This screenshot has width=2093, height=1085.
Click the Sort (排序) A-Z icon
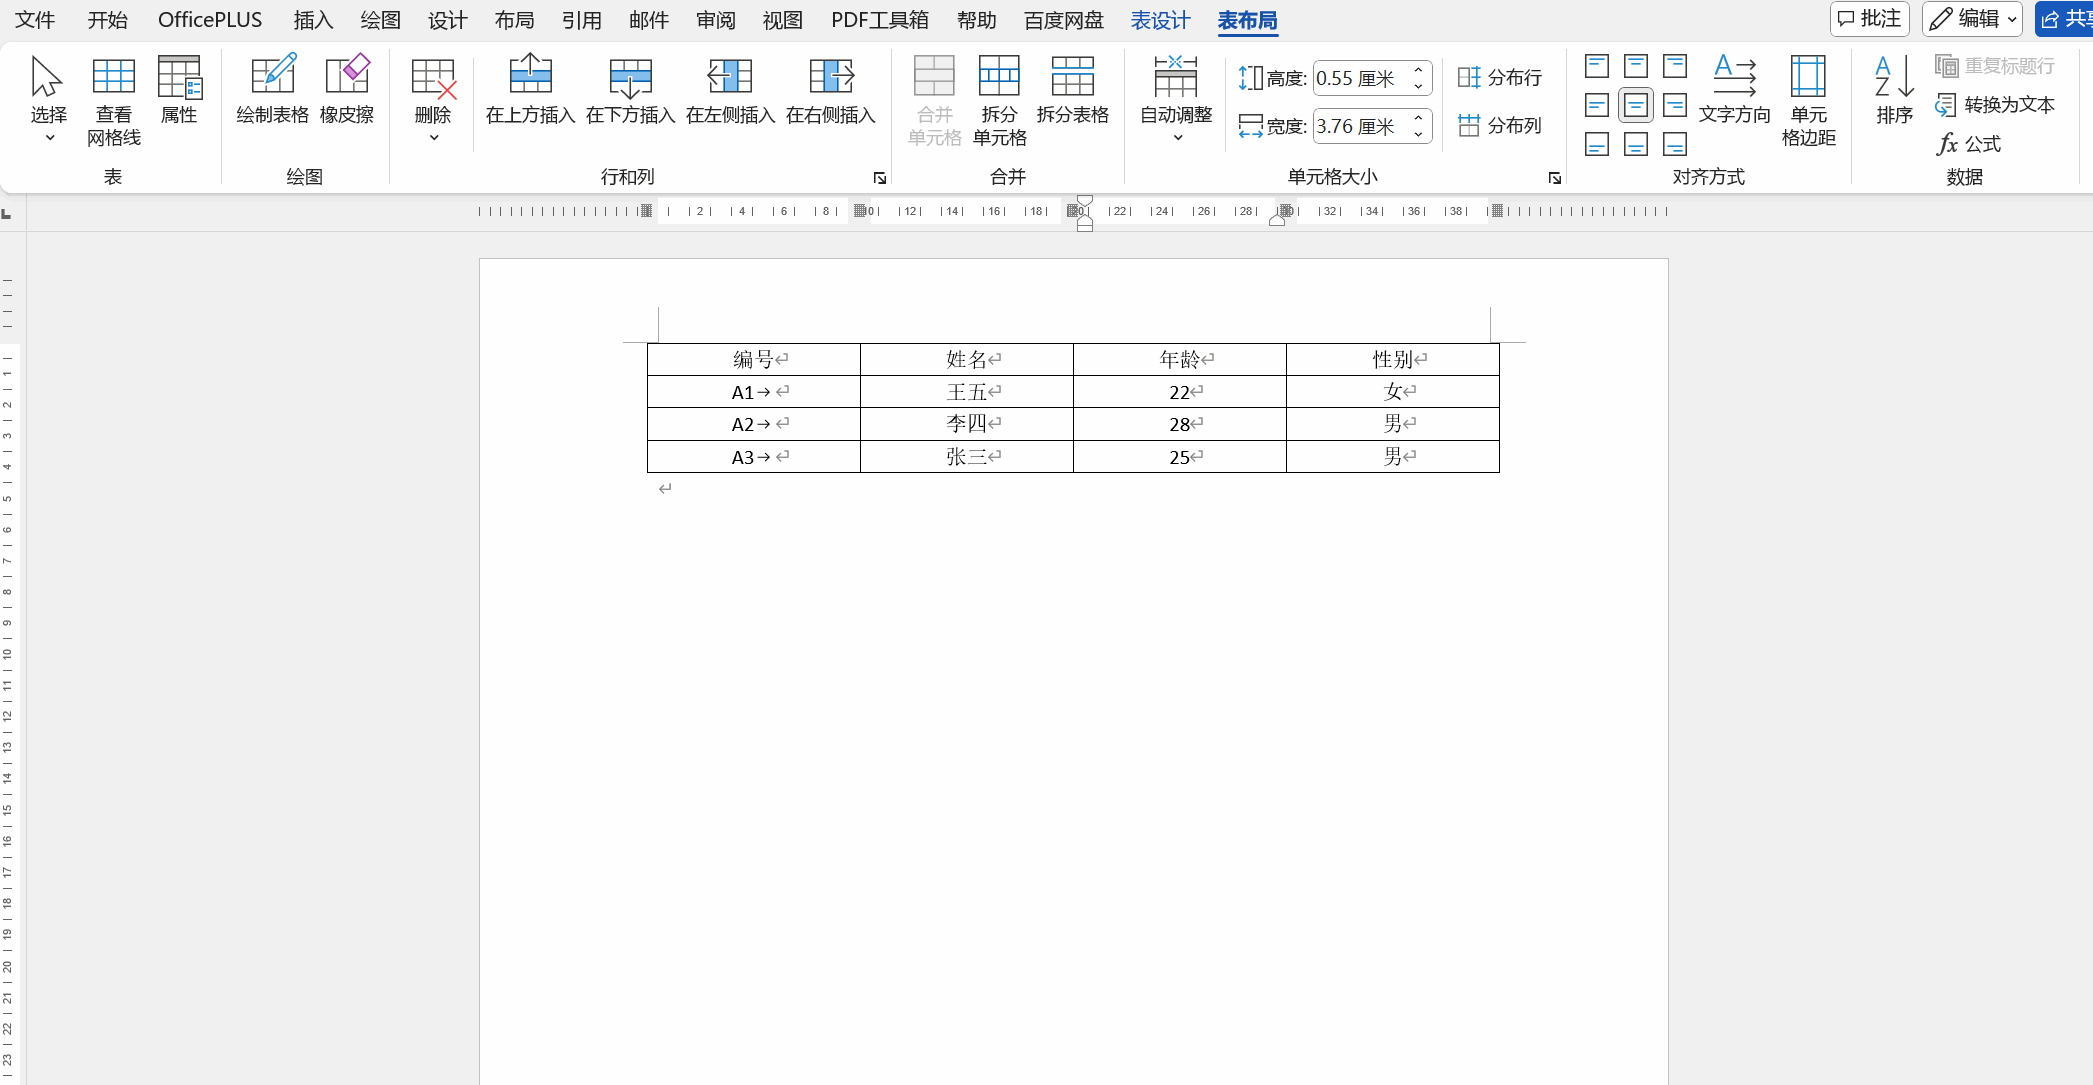pyautogui.click(x=1894, y=76)
